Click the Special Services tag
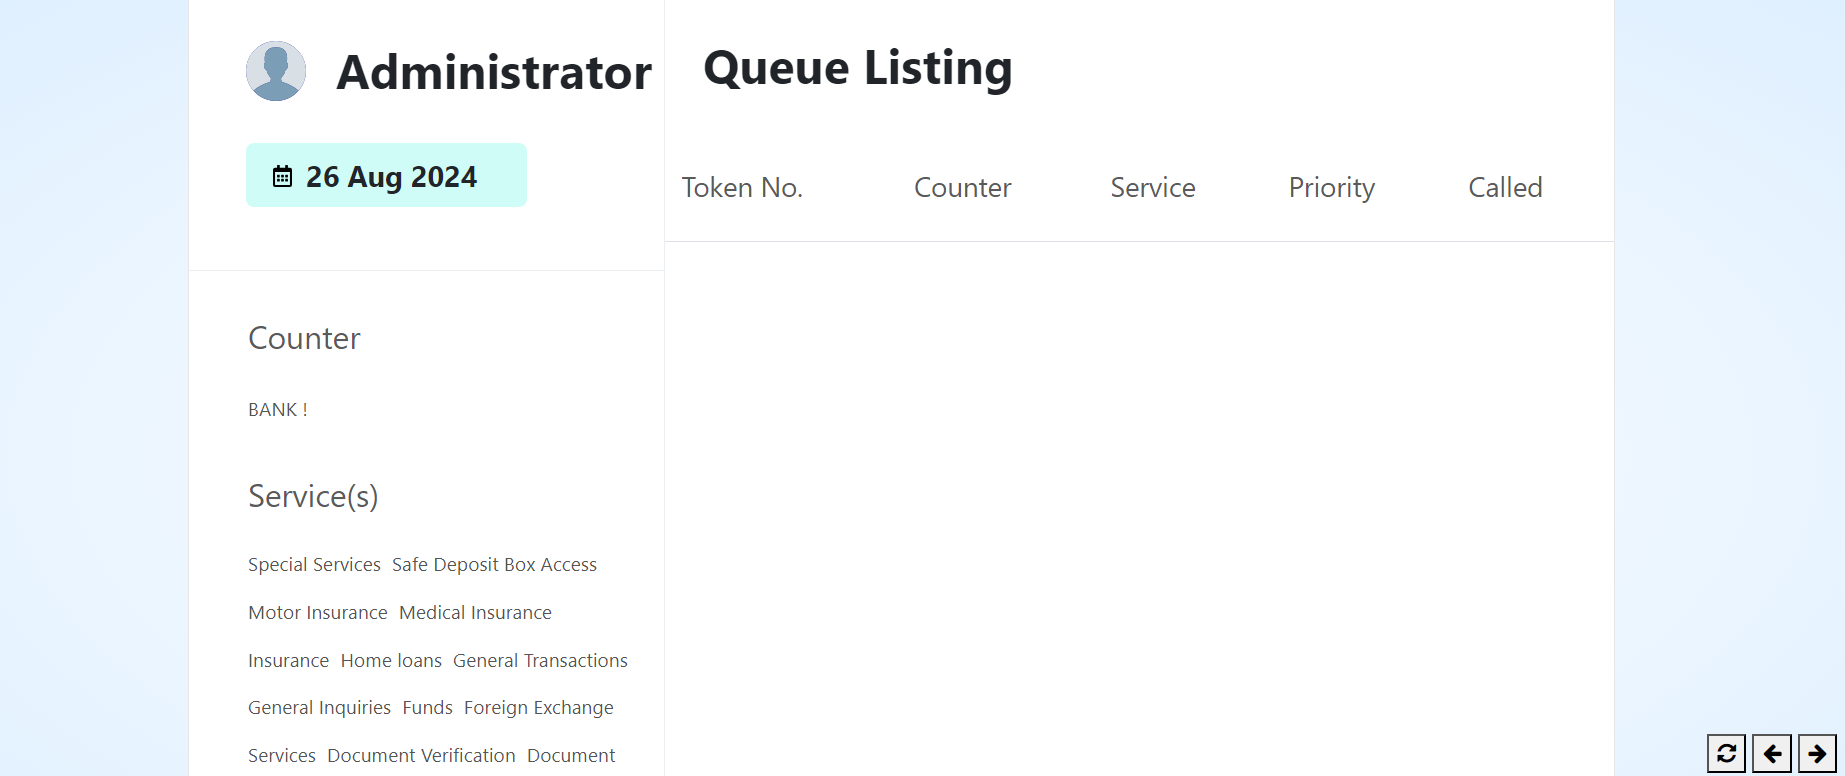 [x=314, y=565]
